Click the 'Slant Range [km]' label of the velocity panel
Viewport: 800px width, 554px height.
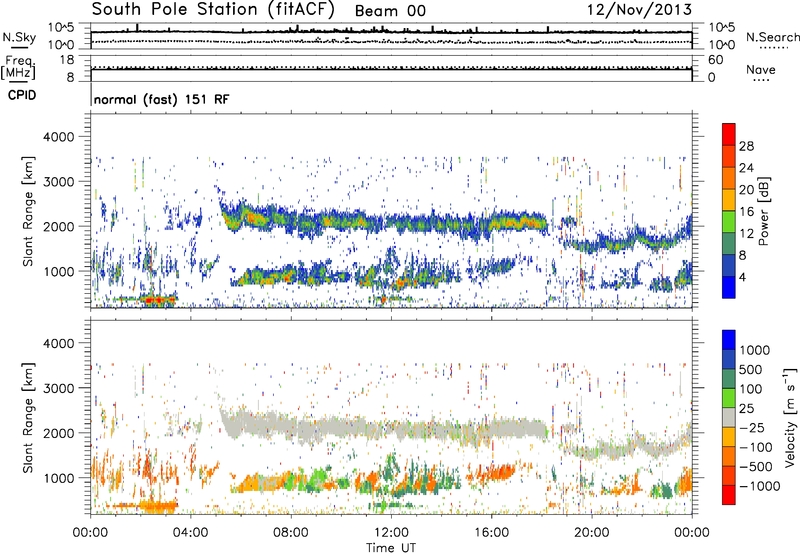[x=28, y=417]
